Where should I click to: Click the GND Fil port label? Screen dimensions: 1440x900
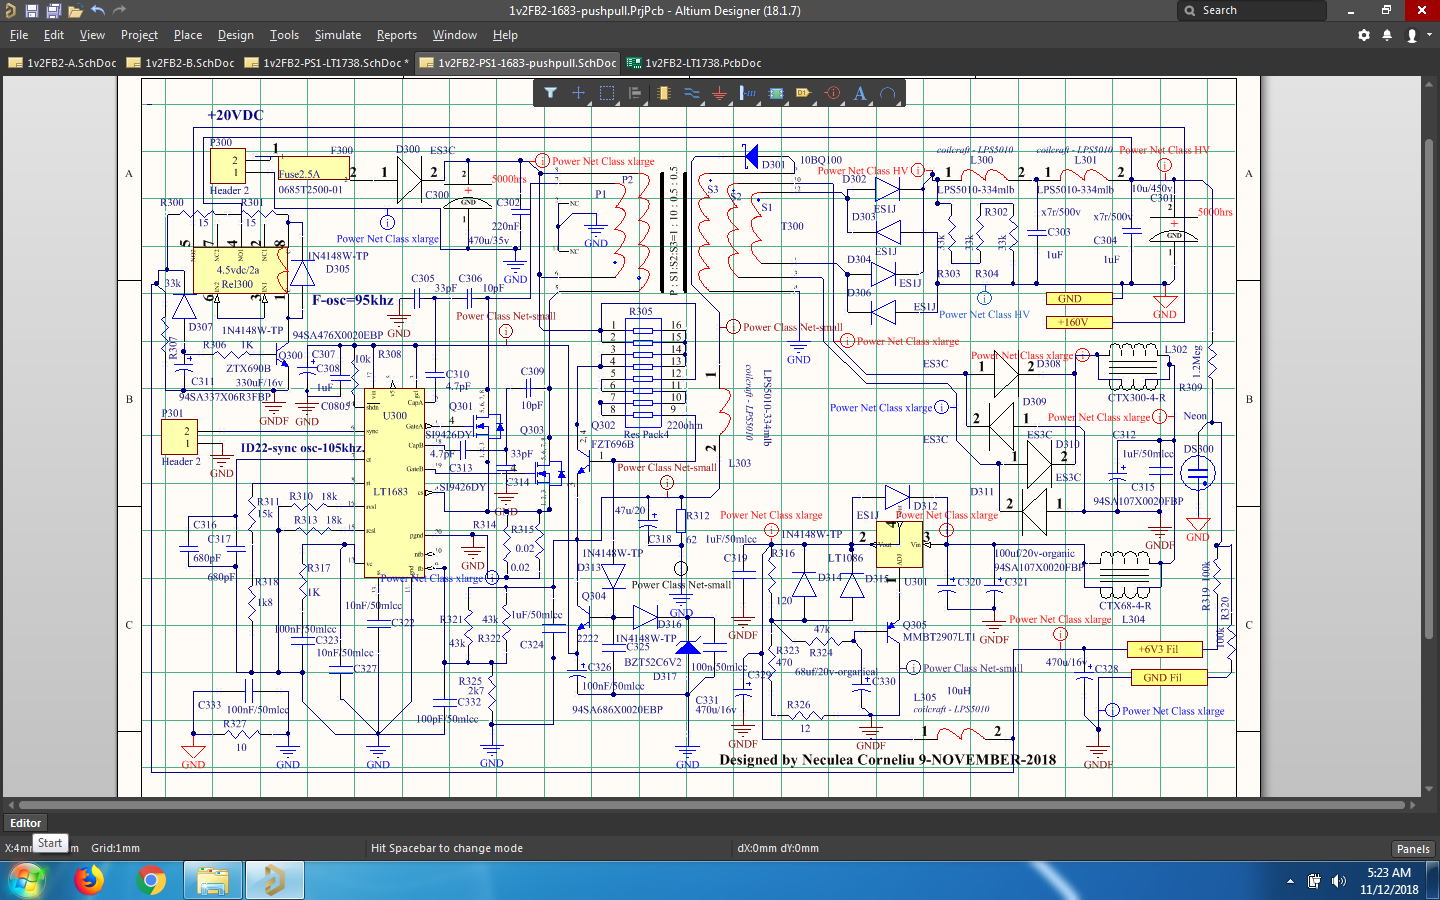(x=1169, y=677)
